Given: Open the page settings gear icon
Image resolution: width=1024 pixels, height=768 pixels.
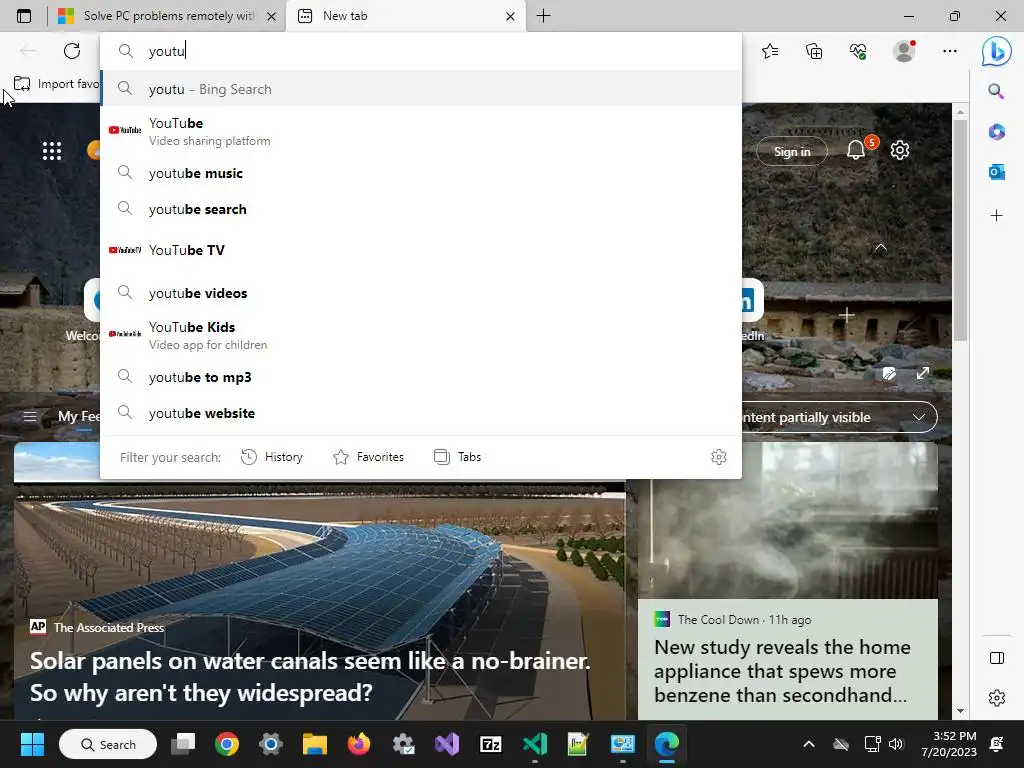Looking at the screenshot, I should click(900, 150).
